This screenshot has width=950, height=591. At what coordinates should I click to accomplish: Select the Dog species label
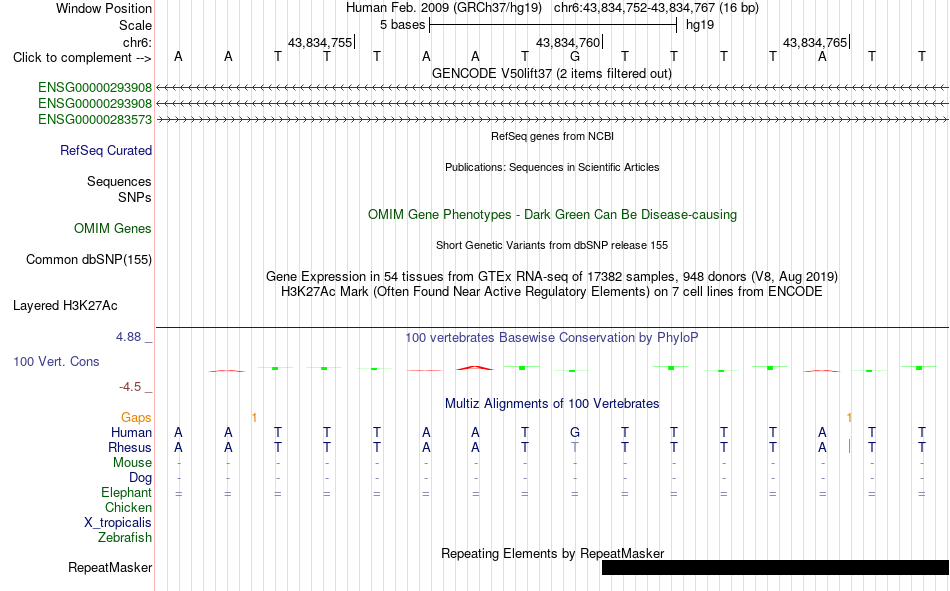[x=141, y=478]
